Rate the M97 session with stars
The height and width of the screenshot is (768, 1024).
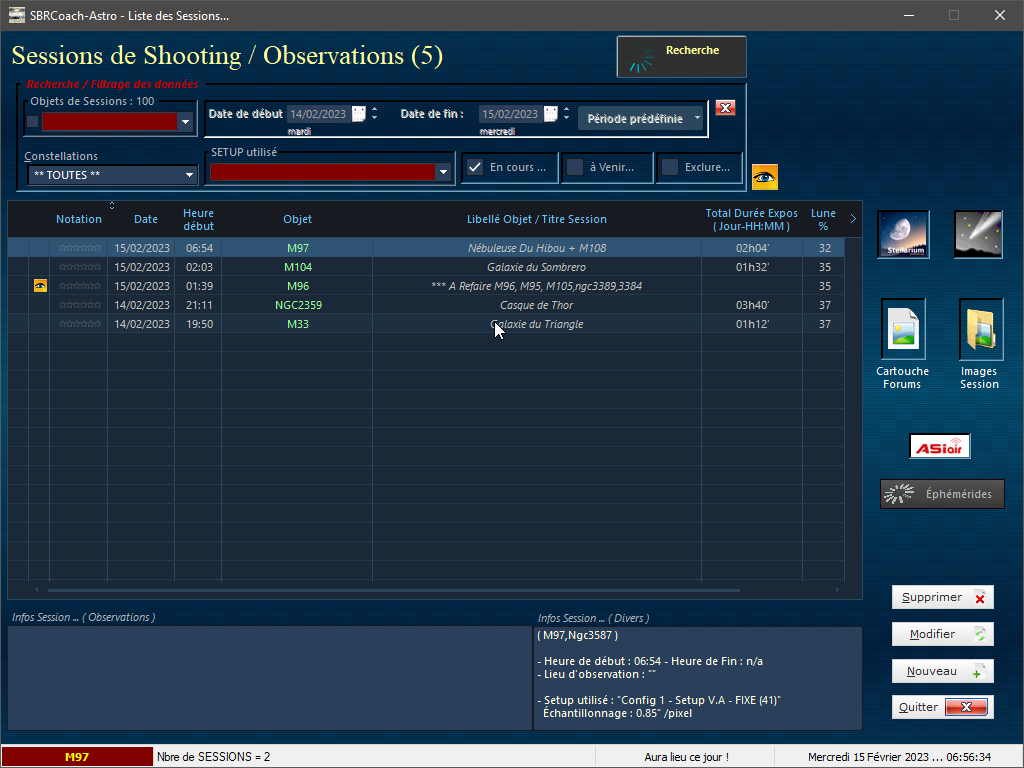point(79,248)
